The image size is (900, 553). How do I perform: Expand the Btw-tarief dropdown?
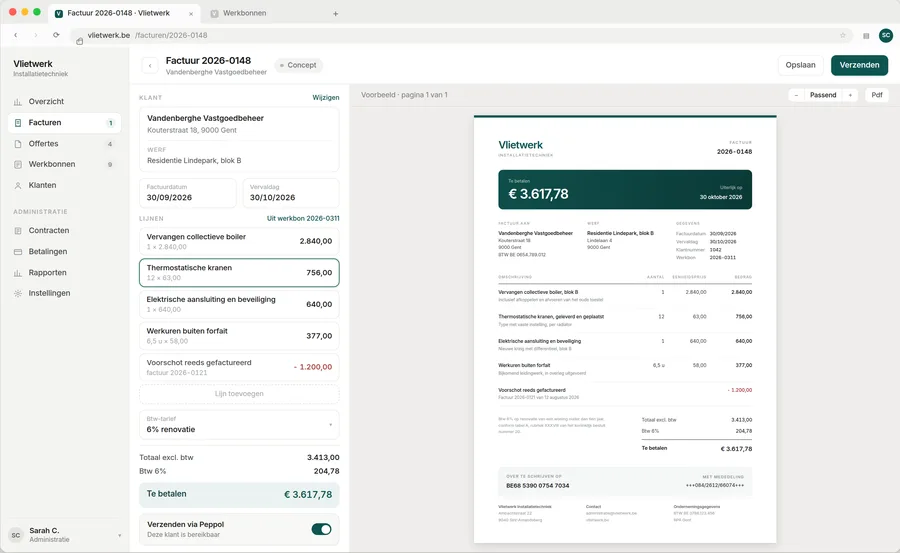click(x=239, y=425)
